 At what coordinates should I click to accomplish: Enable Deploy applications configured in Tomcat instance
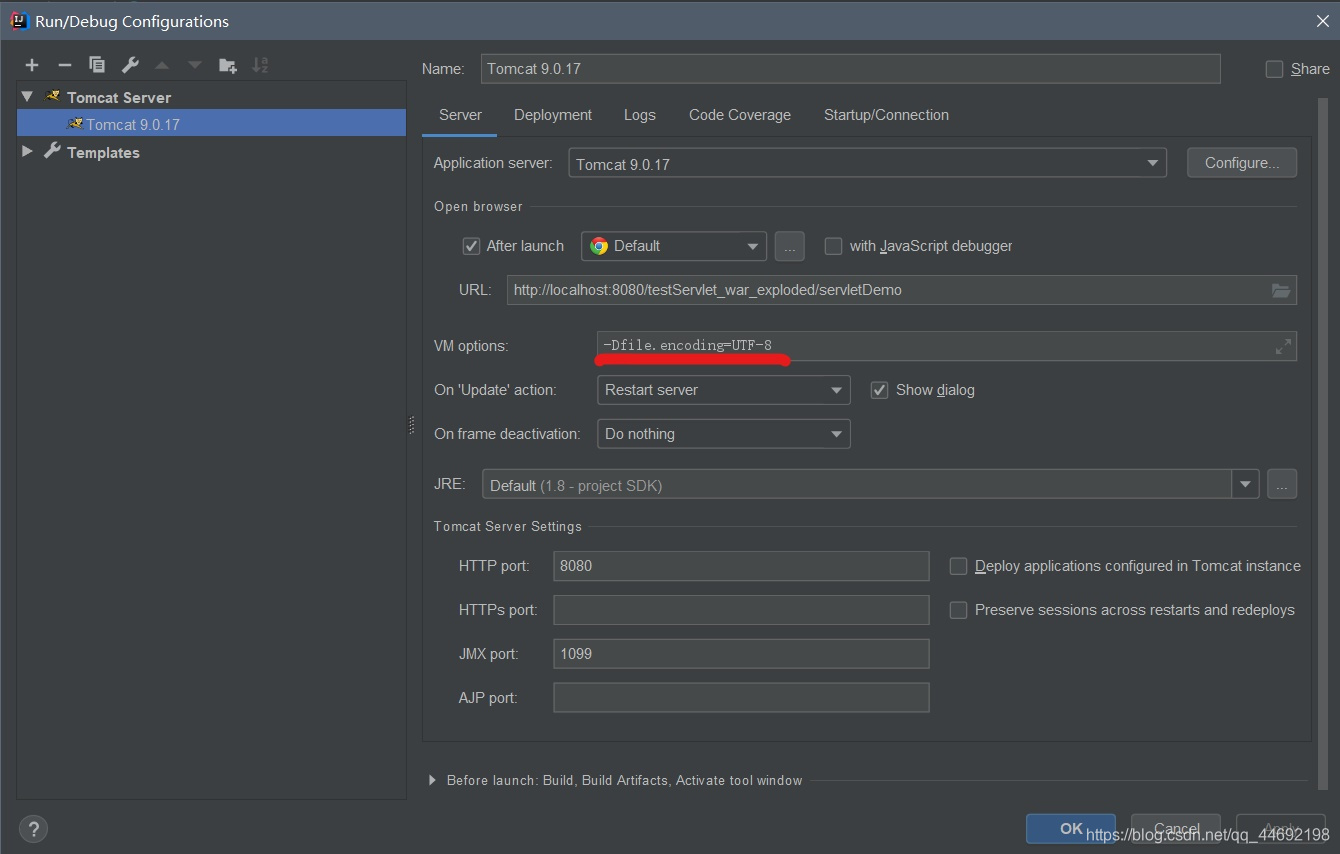coord(958,566)
